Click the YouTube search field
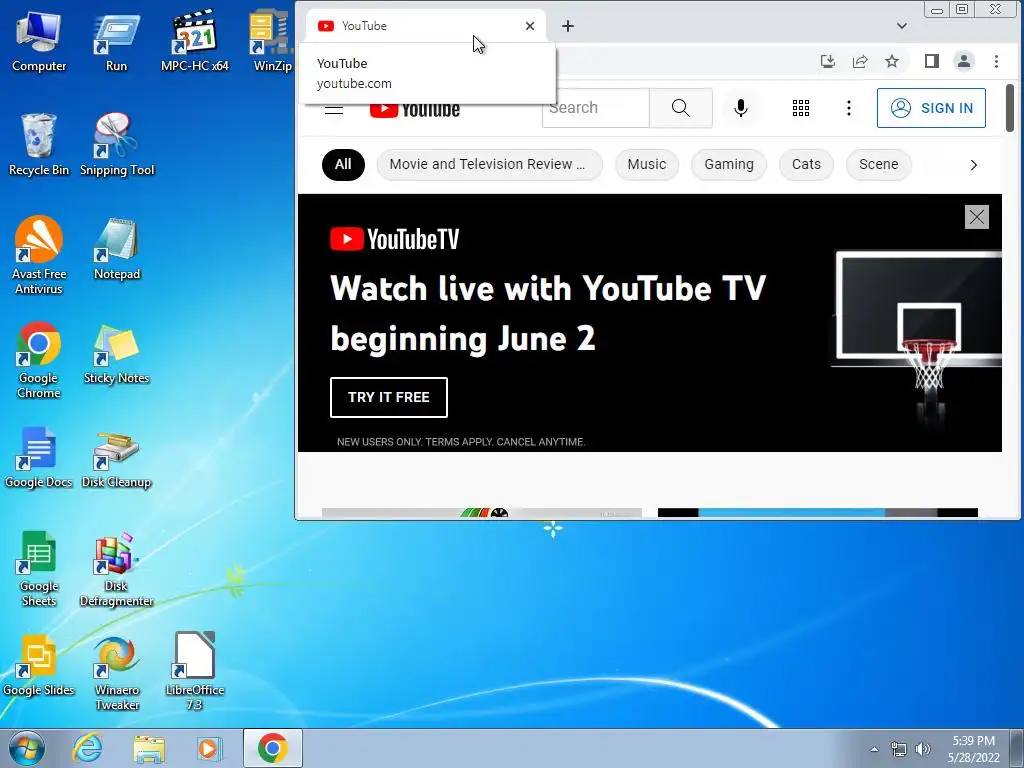The image size is (1024, 768). pyautogui.click(x=596, y=108)
